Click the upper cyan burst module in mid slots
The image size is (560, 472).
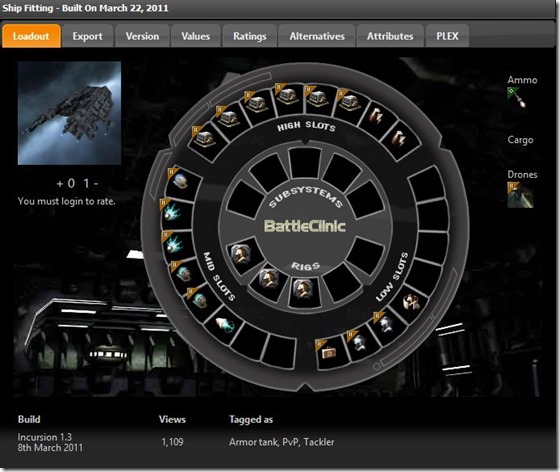click(x=172, y=212)
